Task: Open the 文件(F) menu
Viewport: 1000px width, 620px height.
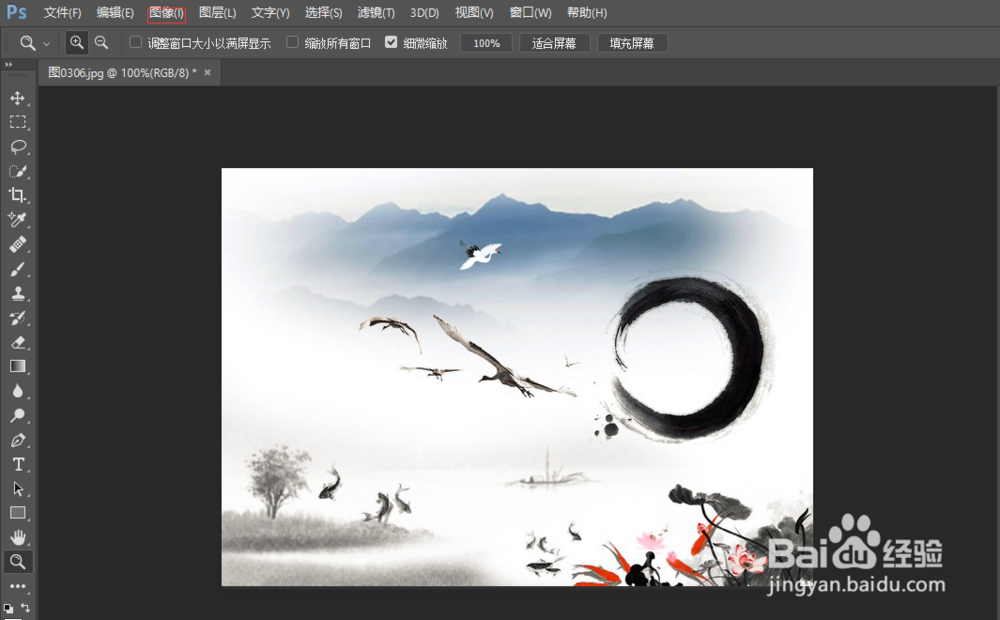Action: 62,13
